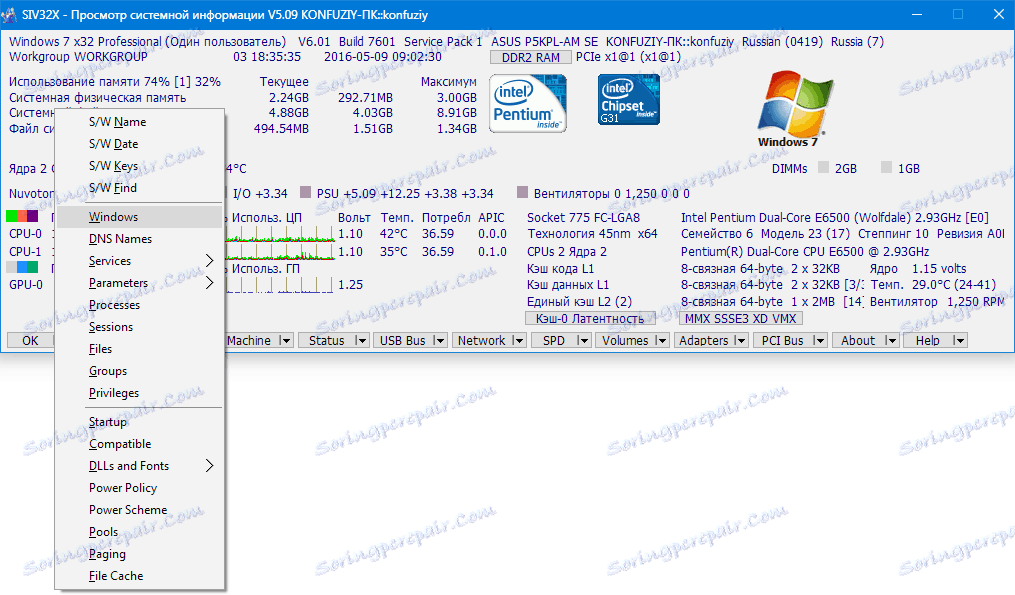This screenshot has height=595, width=1015.
Task: Click the Network button label
Action: click(482, 341)
